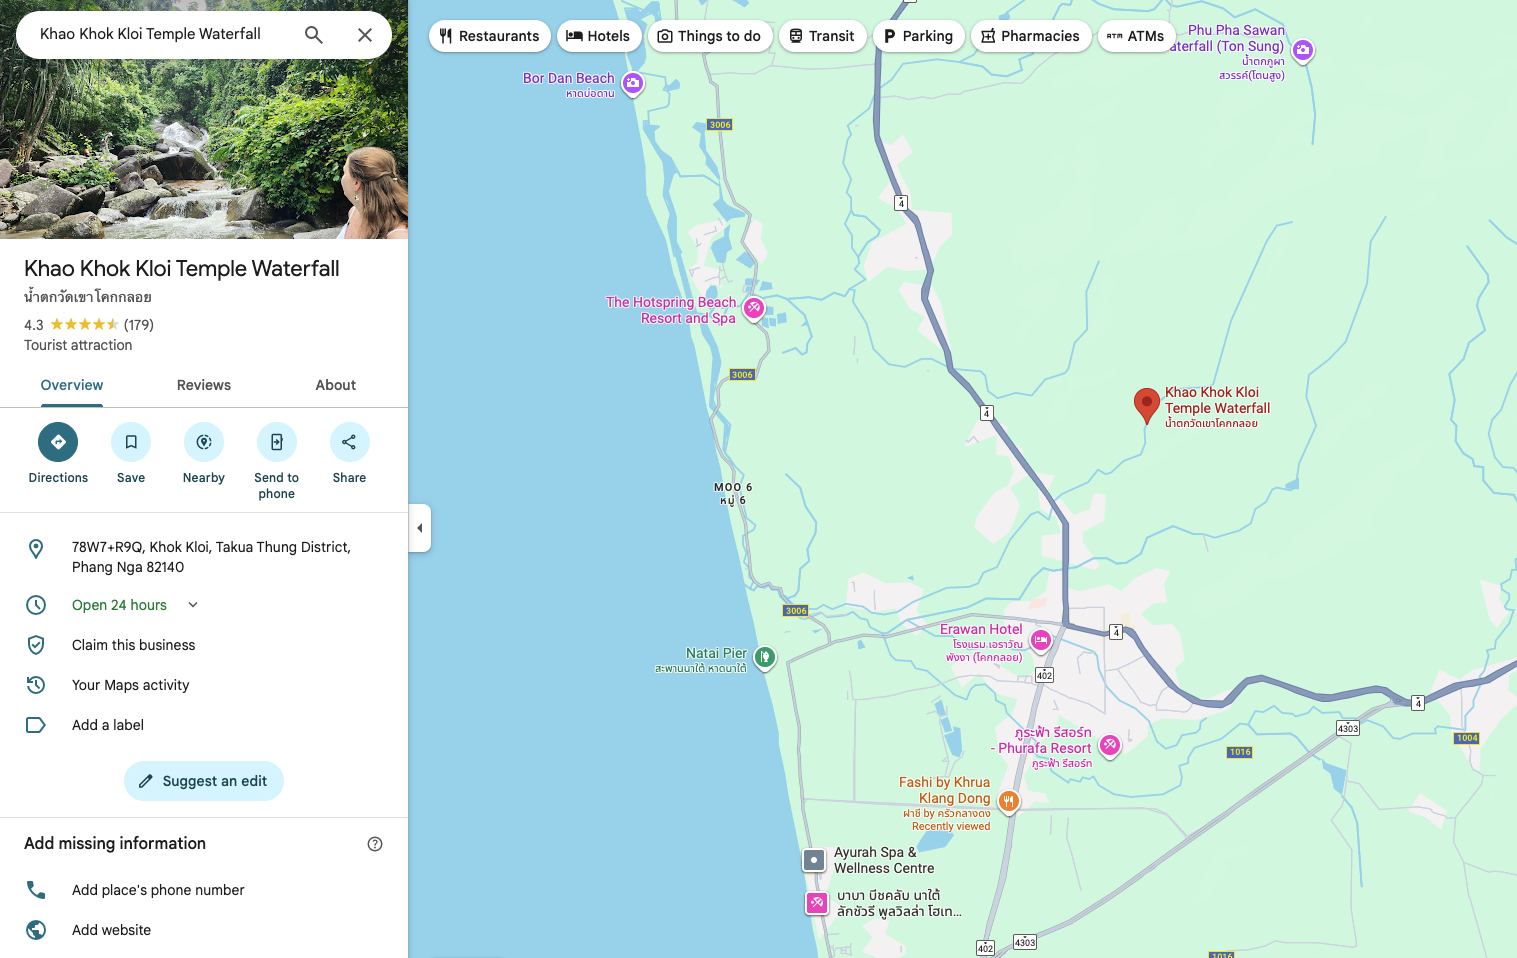Clear the search with X icon
1517x958 pixels.
[x=365, y=35]
